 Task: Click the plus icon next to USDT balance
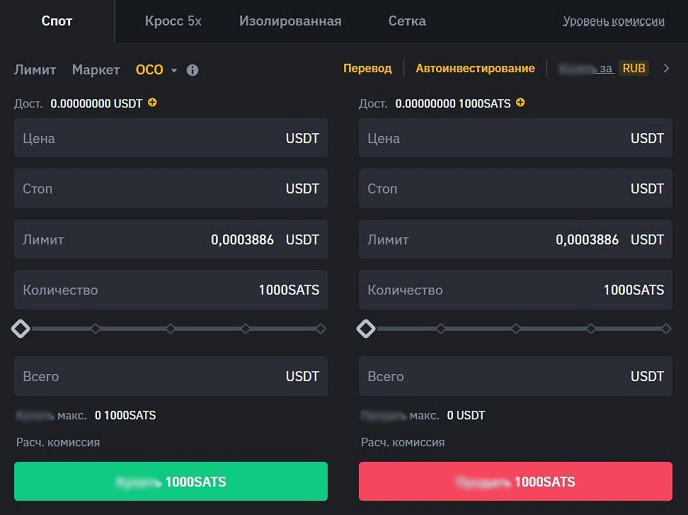click(x=152, y=103)
